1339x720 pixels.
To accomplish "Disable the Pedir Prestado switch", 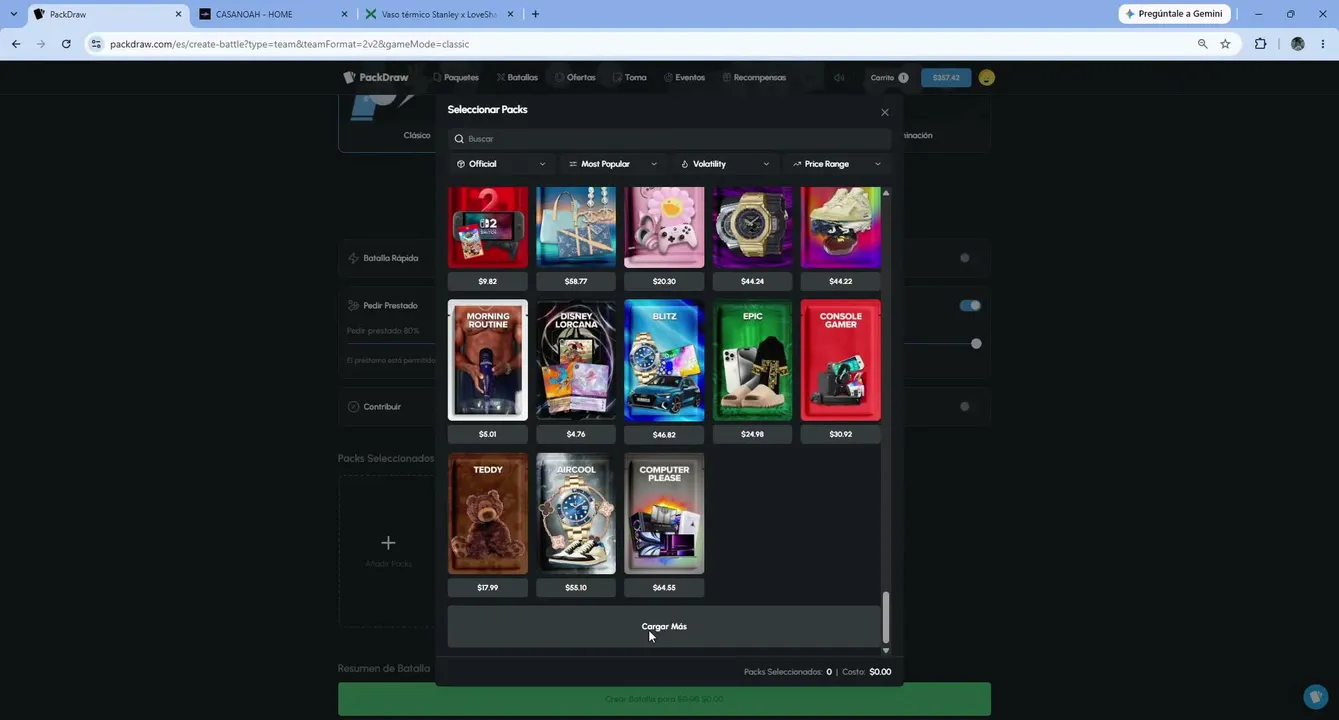I will (x=970, y=305).
